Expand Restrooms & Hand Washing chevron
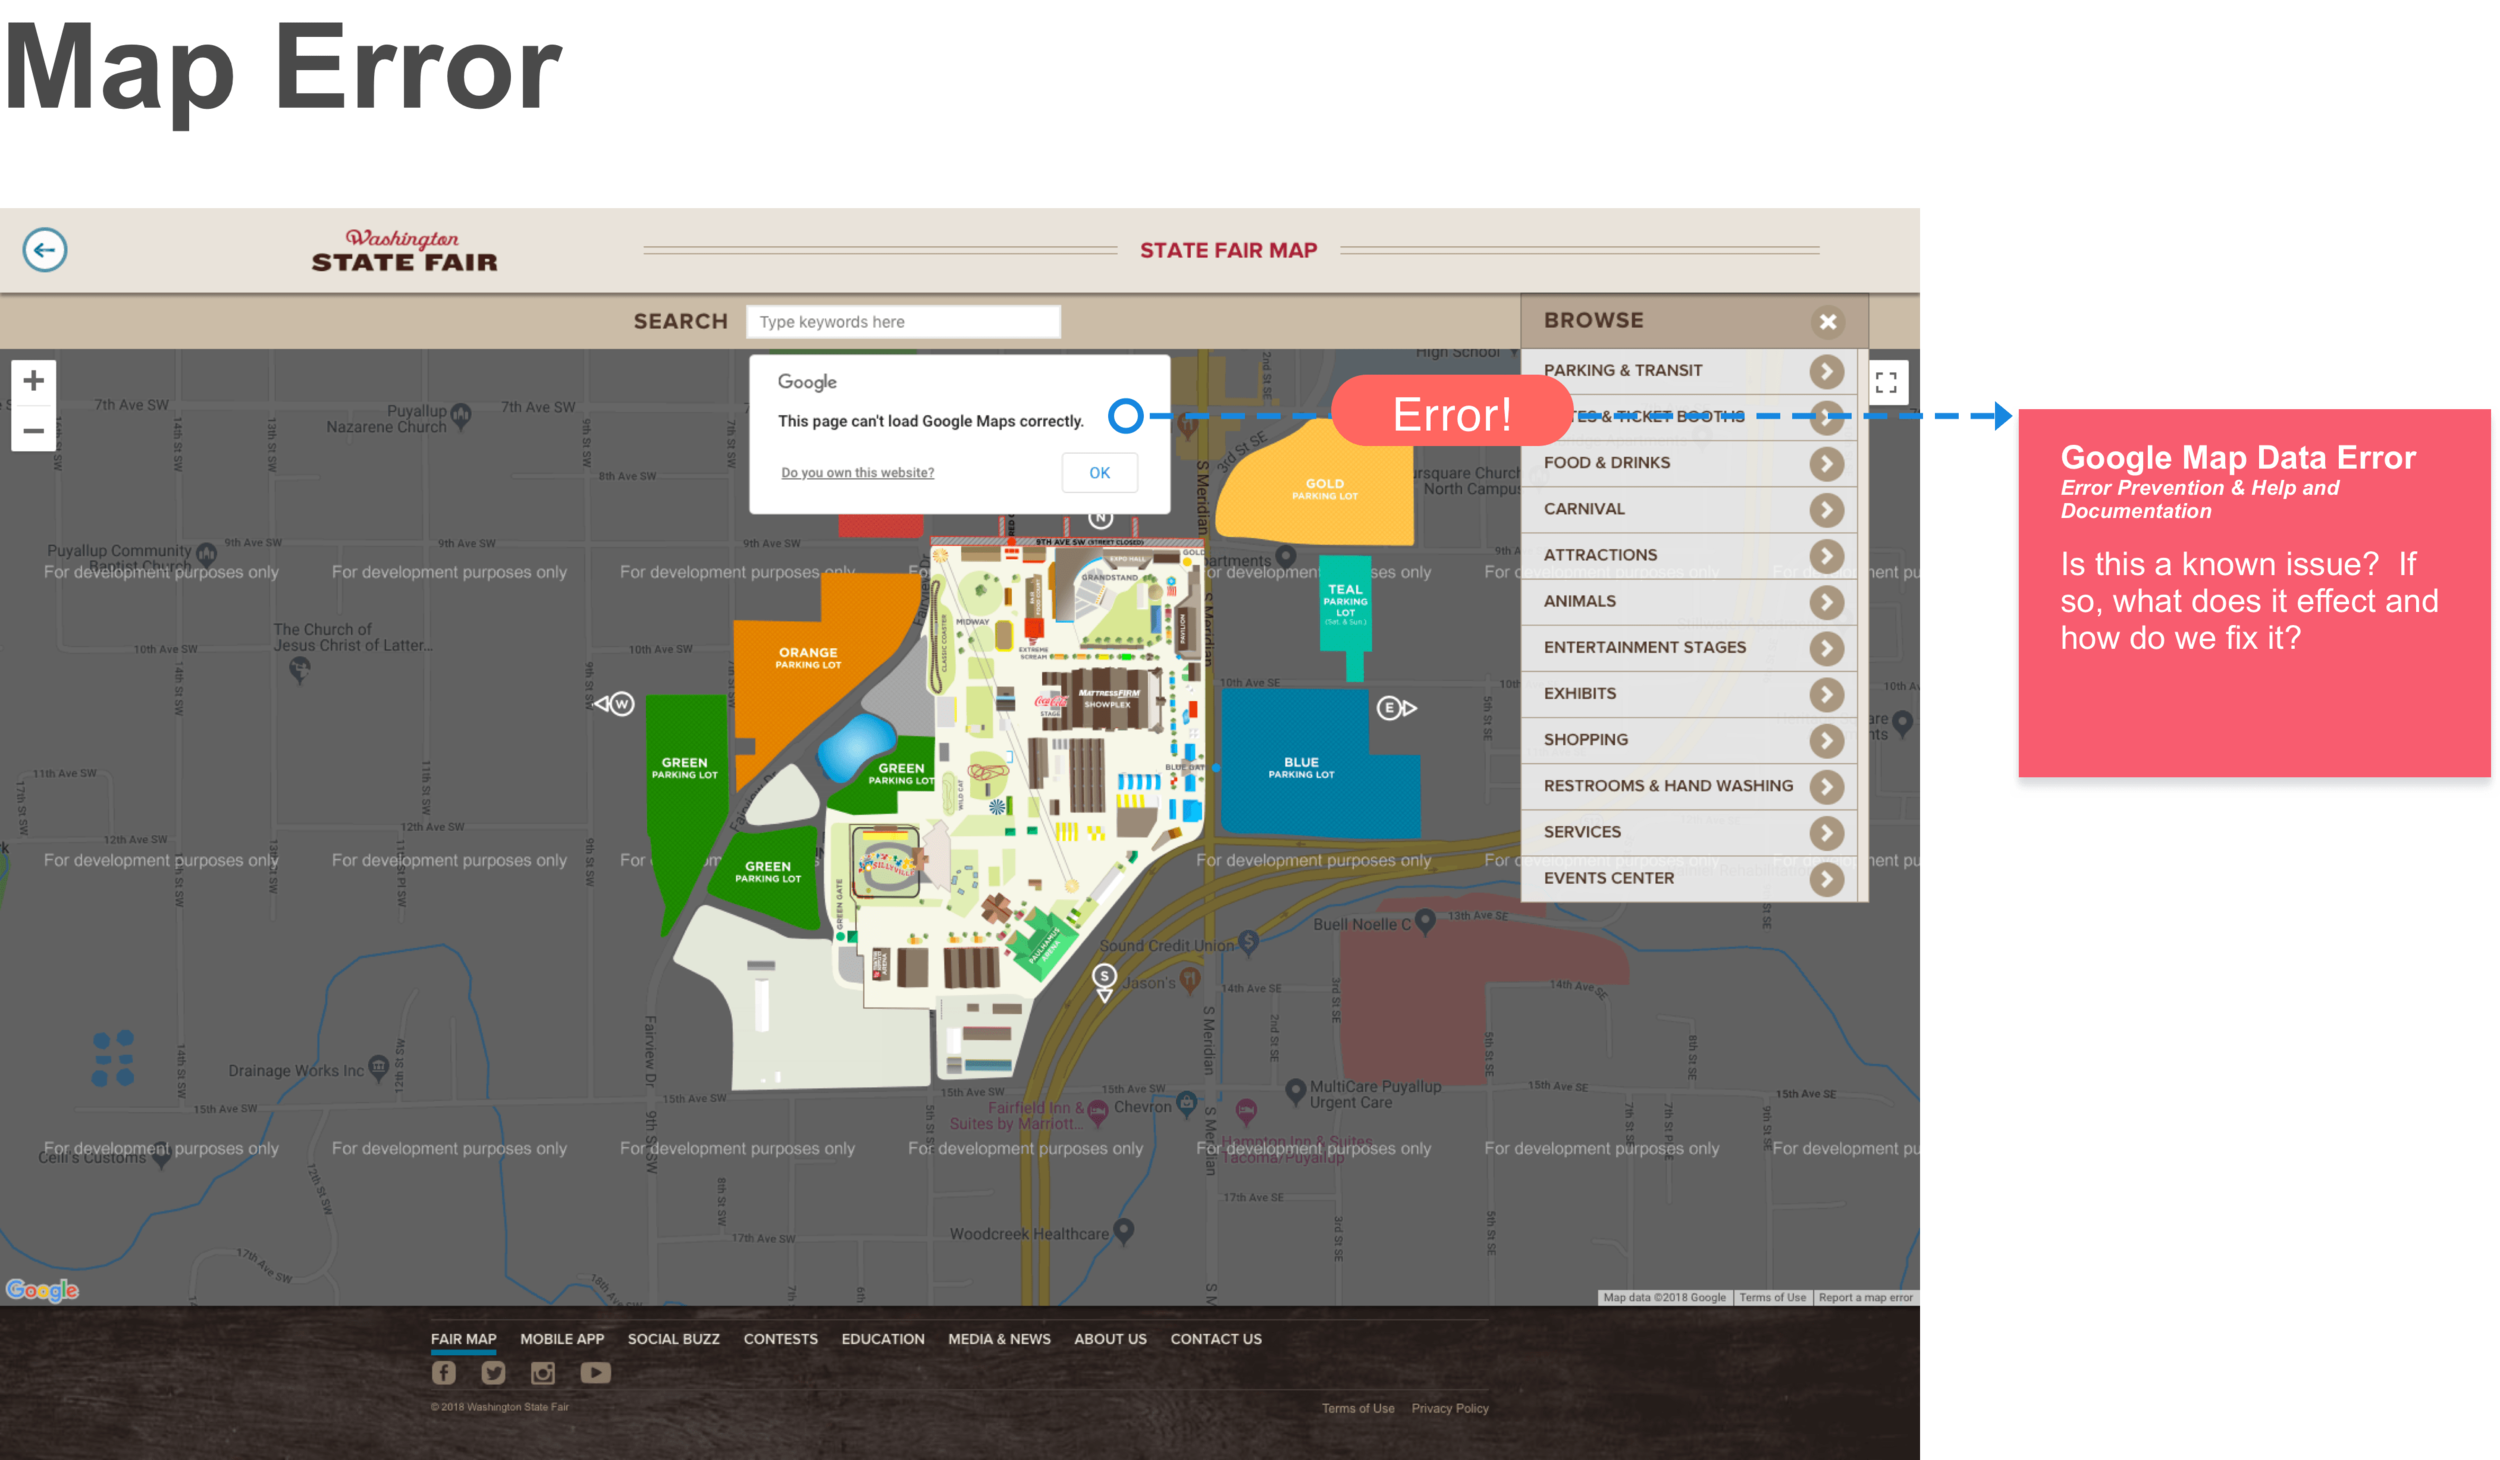The height and width of the screenshot is (1460, 2500). coord(1827,787)
